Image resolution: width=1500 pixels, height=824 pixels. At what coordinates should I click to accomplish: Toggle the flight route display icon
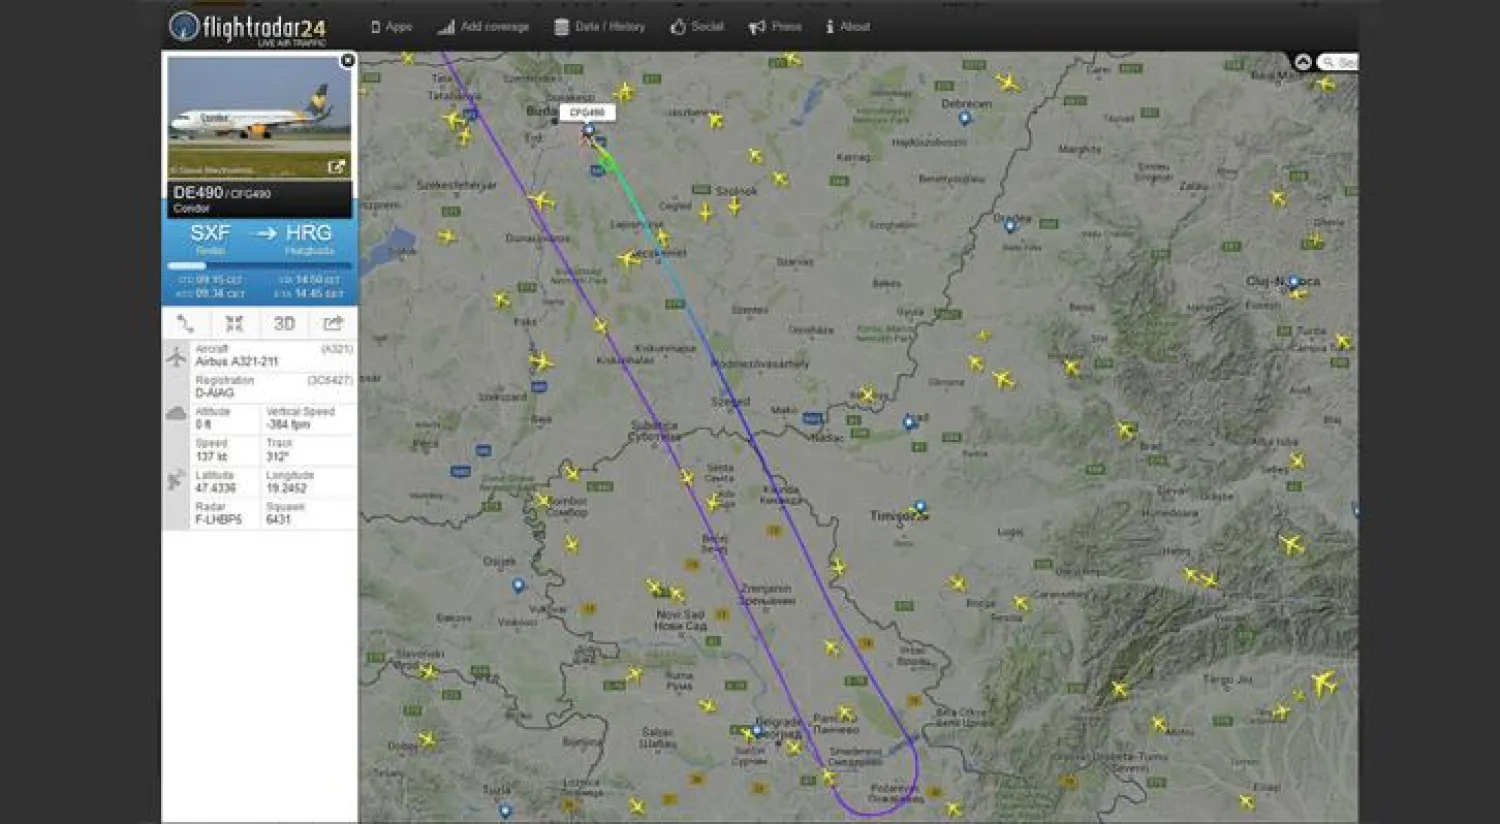pyautogui.click(x=185, y=323)
